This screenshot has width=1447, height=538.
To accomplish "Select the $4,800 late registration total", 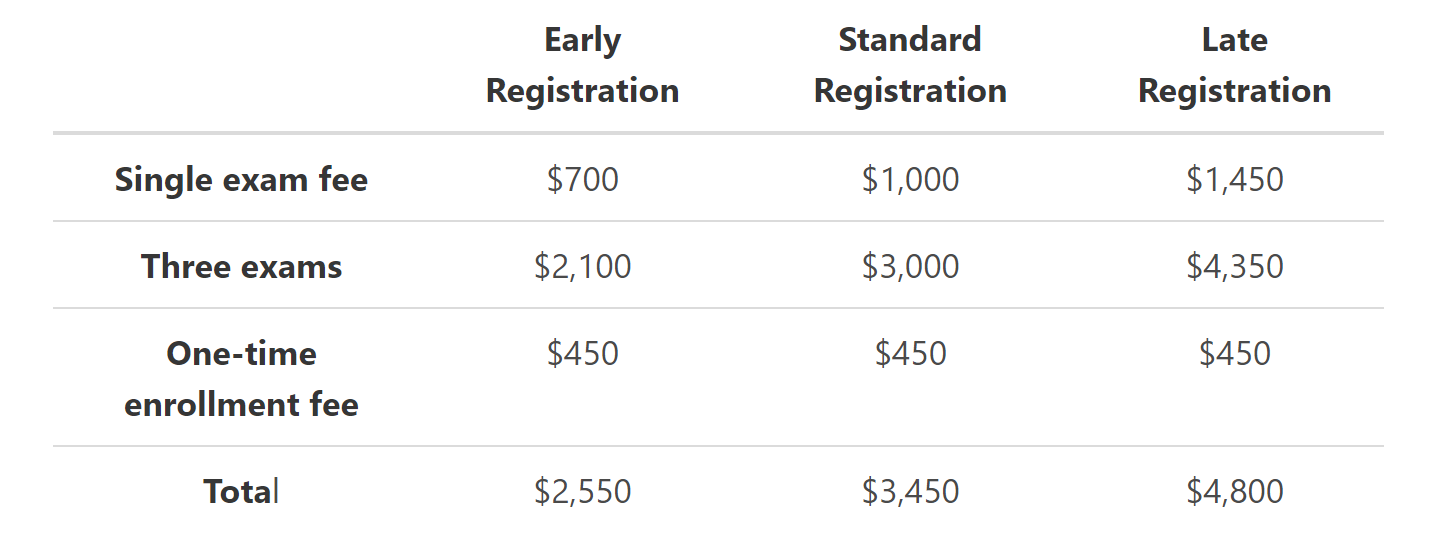I will (1234, 492).
